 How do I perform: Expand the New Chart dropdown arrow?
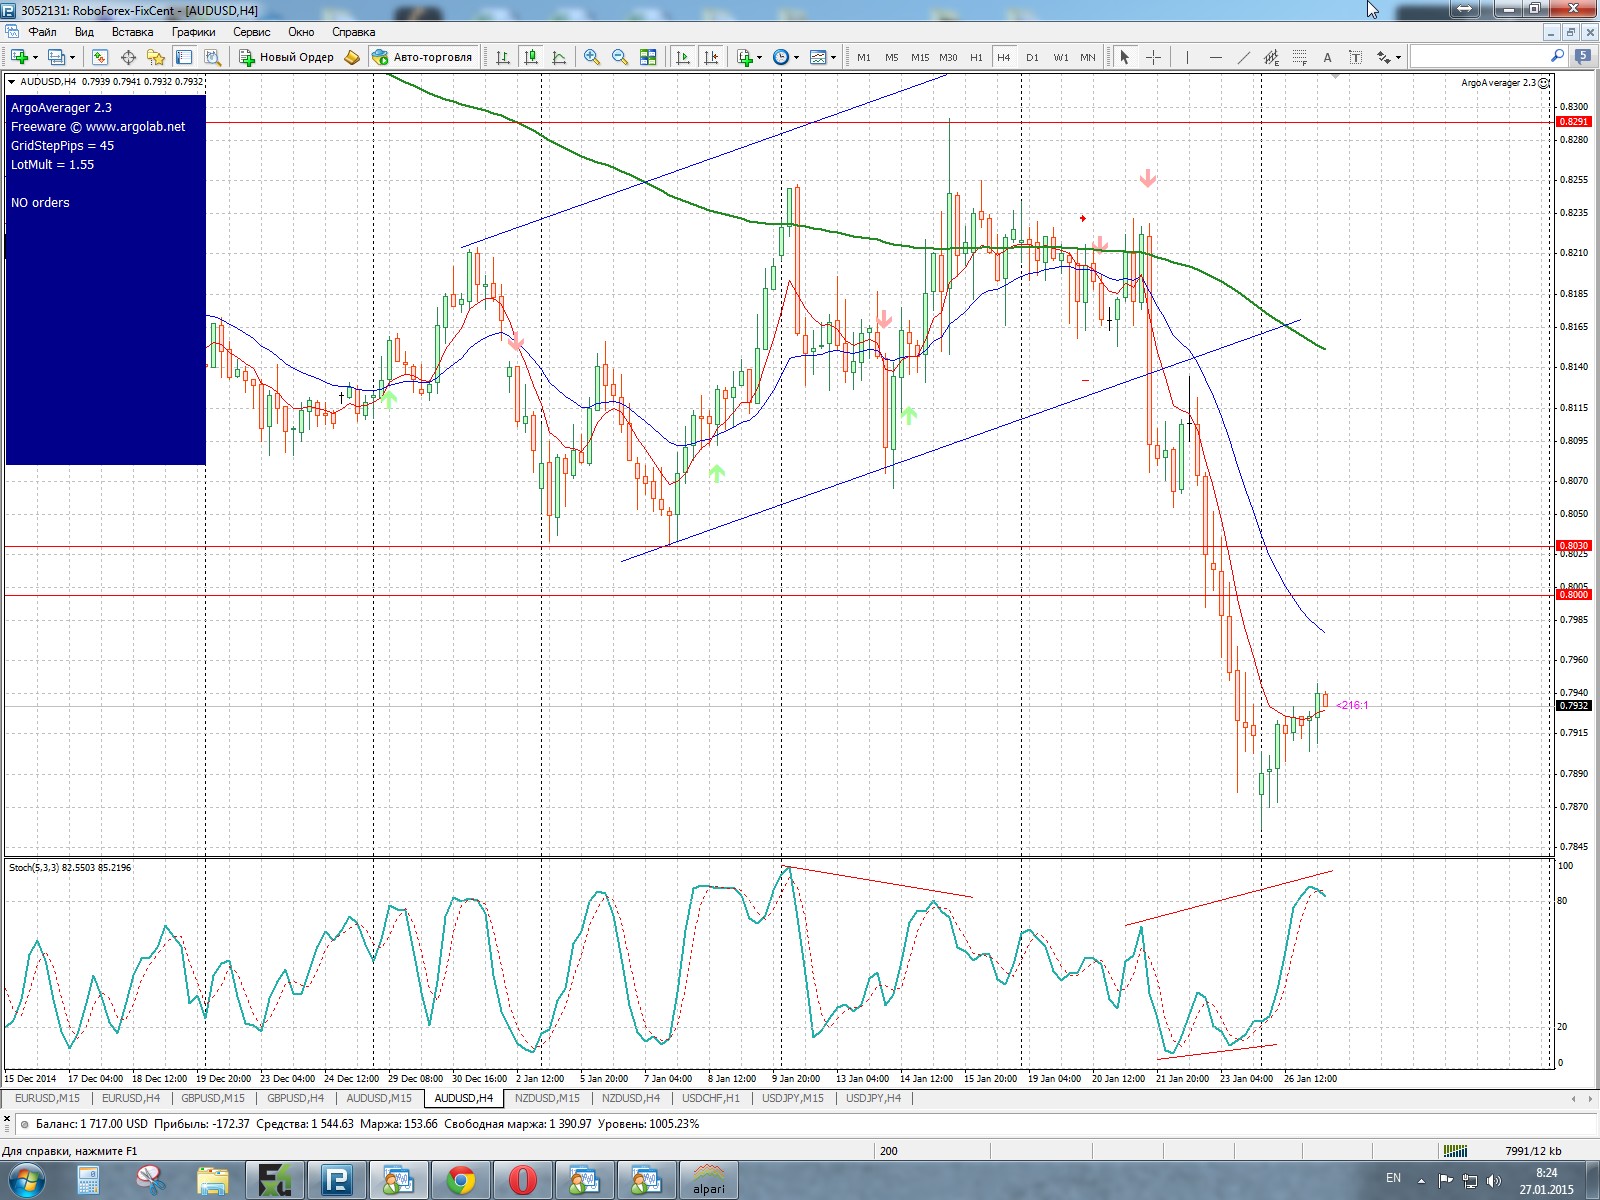35,57
